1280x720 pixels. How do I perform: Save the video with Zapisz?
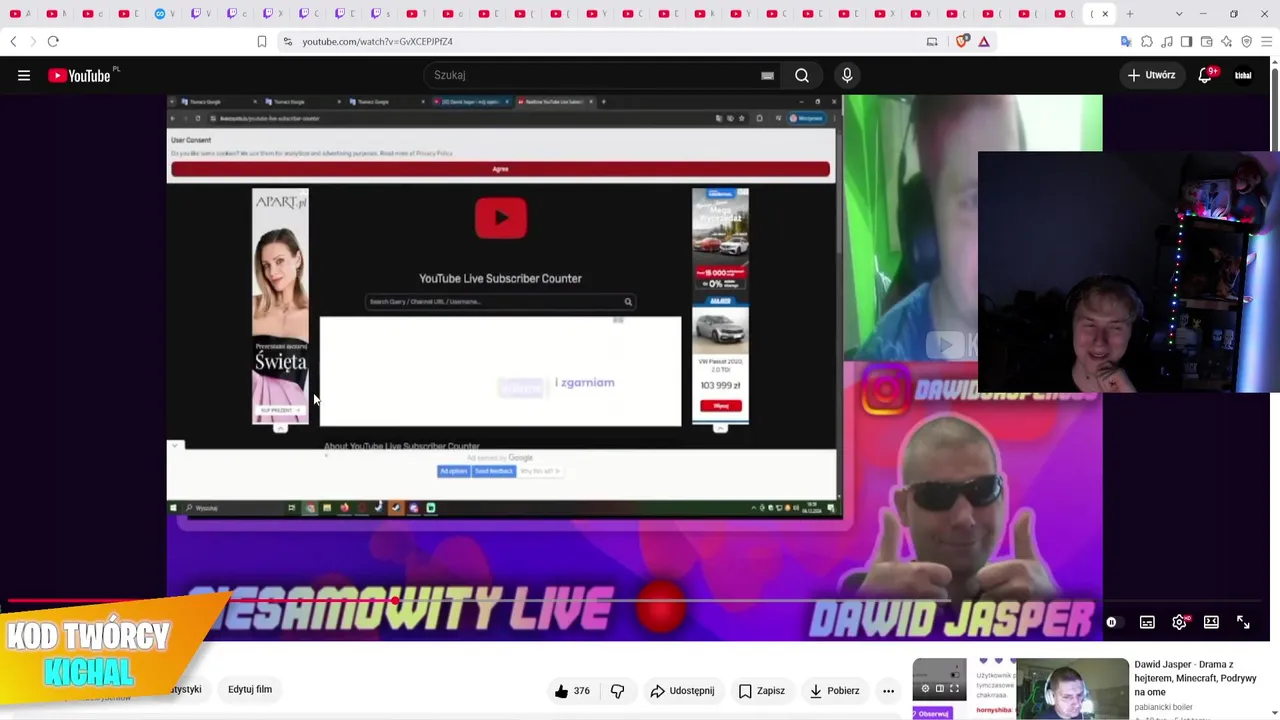tap(761, 691)
